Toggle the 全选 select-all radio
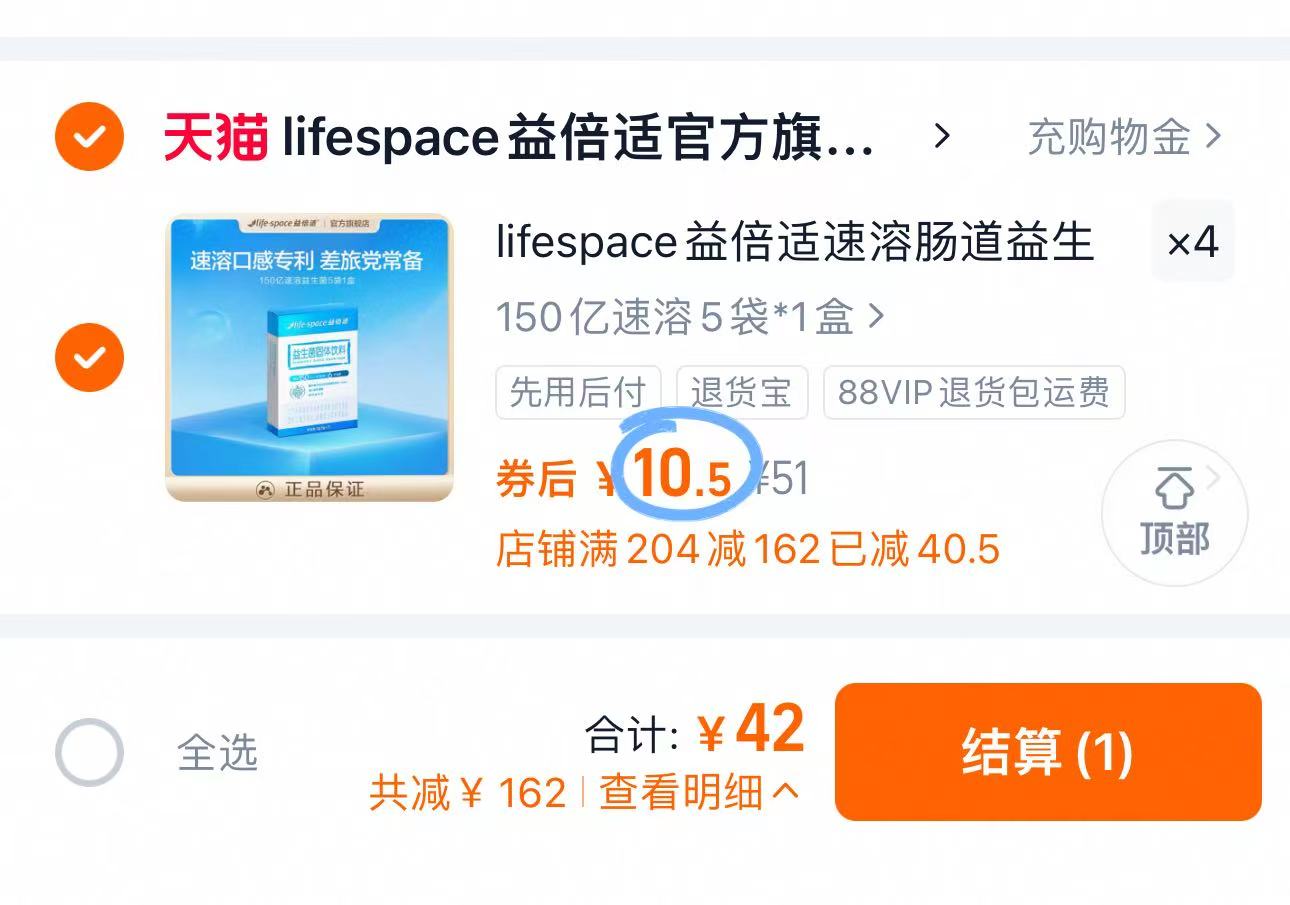 click(x=89, y=752)
